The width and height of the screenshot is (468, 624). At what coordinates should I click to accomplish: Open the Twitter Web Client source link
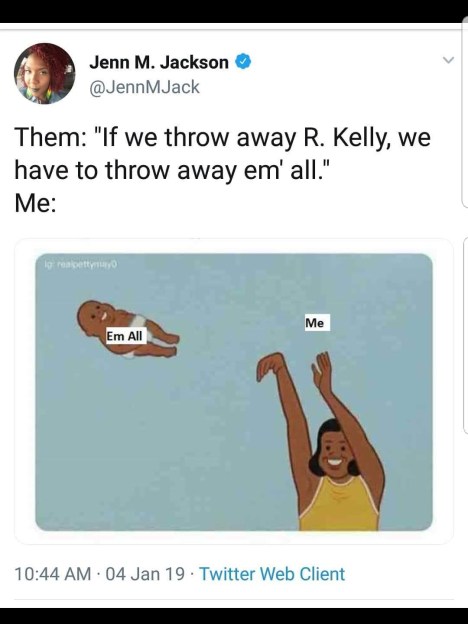tap(272, 574)
